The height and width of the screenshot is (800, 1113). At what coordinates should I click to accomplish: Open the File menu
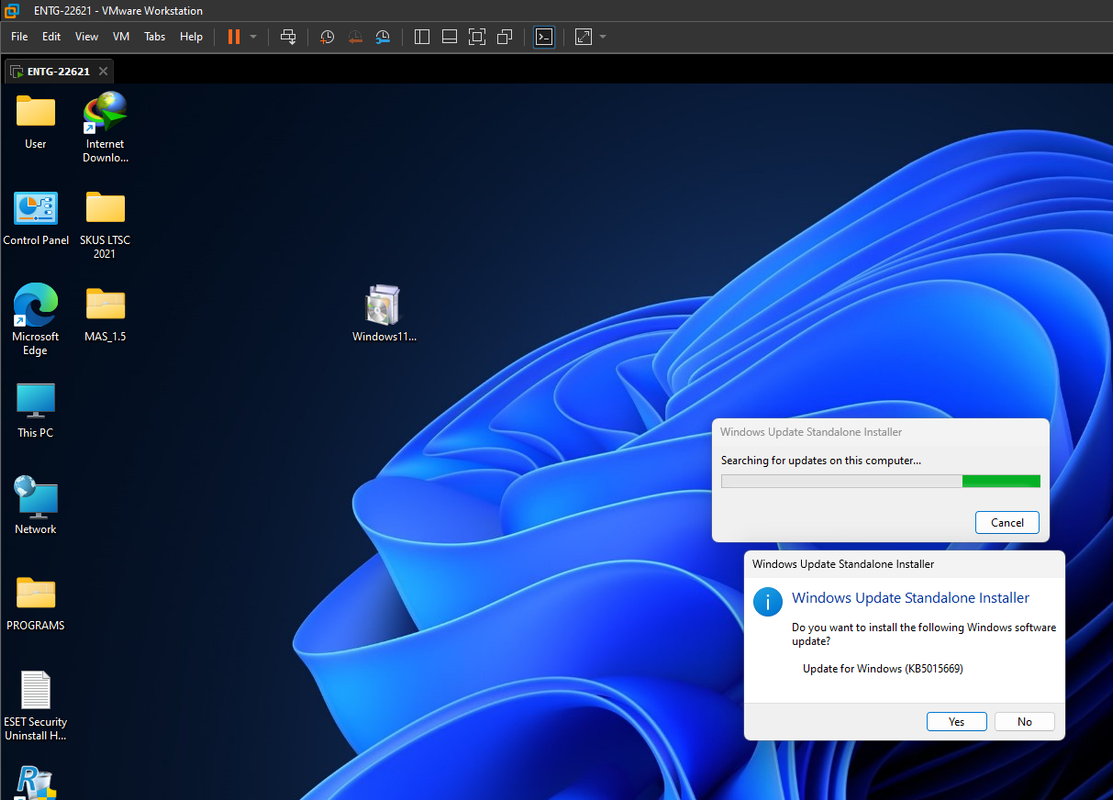click(19, 37)
